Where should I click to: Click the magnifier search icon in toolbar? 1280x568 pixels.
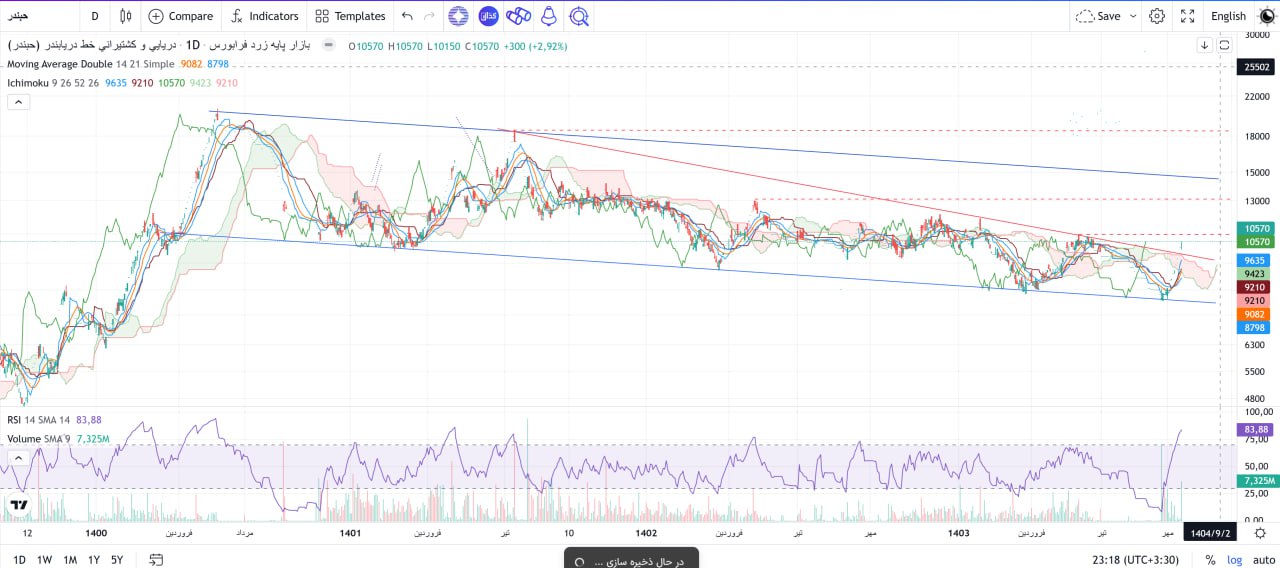pos(578,16)
